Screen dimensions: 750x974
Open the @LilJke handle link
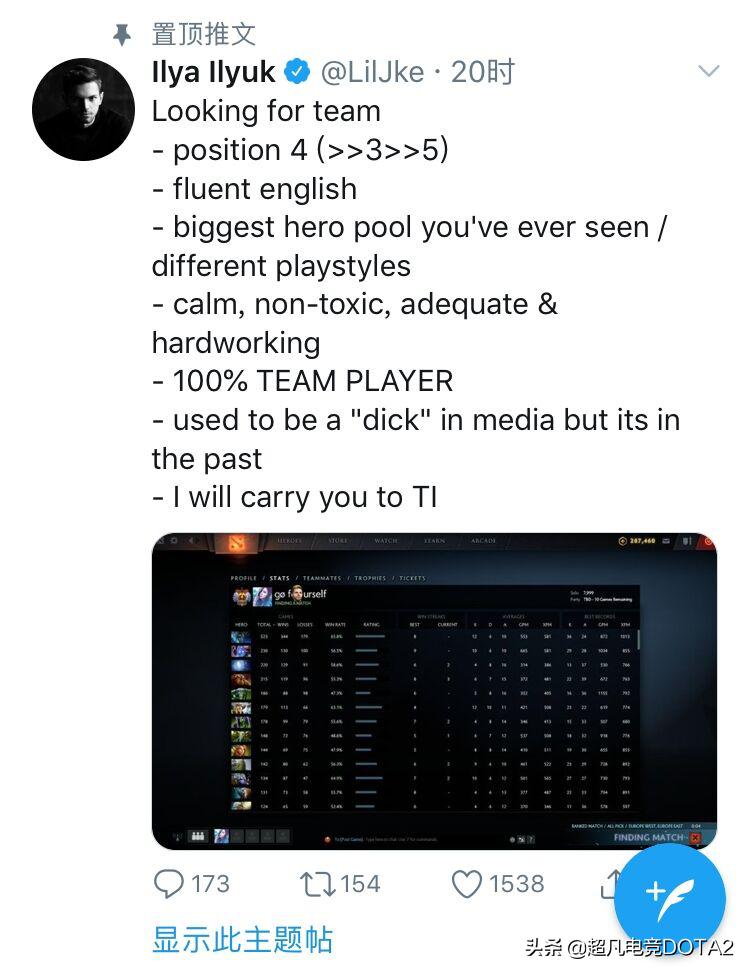click(372, 72)
